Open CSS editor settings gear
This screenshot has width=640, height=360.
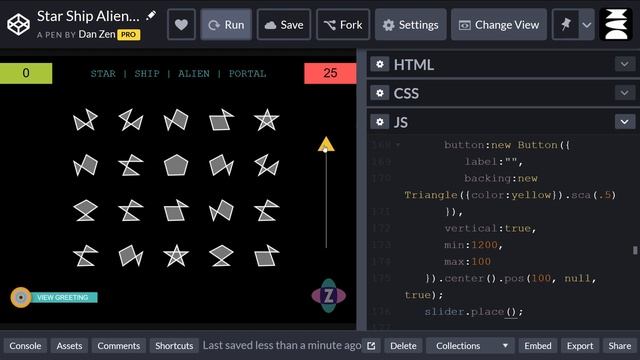click(x=380, y=93)
